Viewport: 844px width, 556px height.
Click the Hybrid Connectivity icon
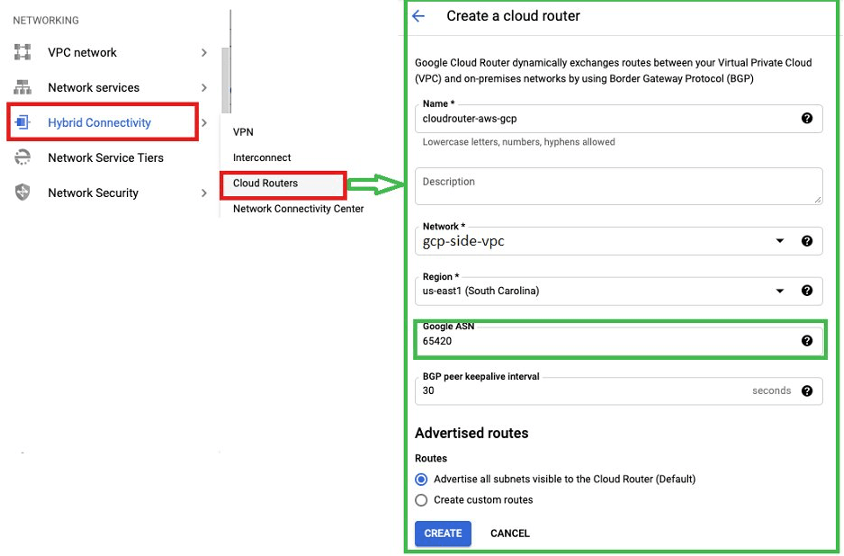22,123
